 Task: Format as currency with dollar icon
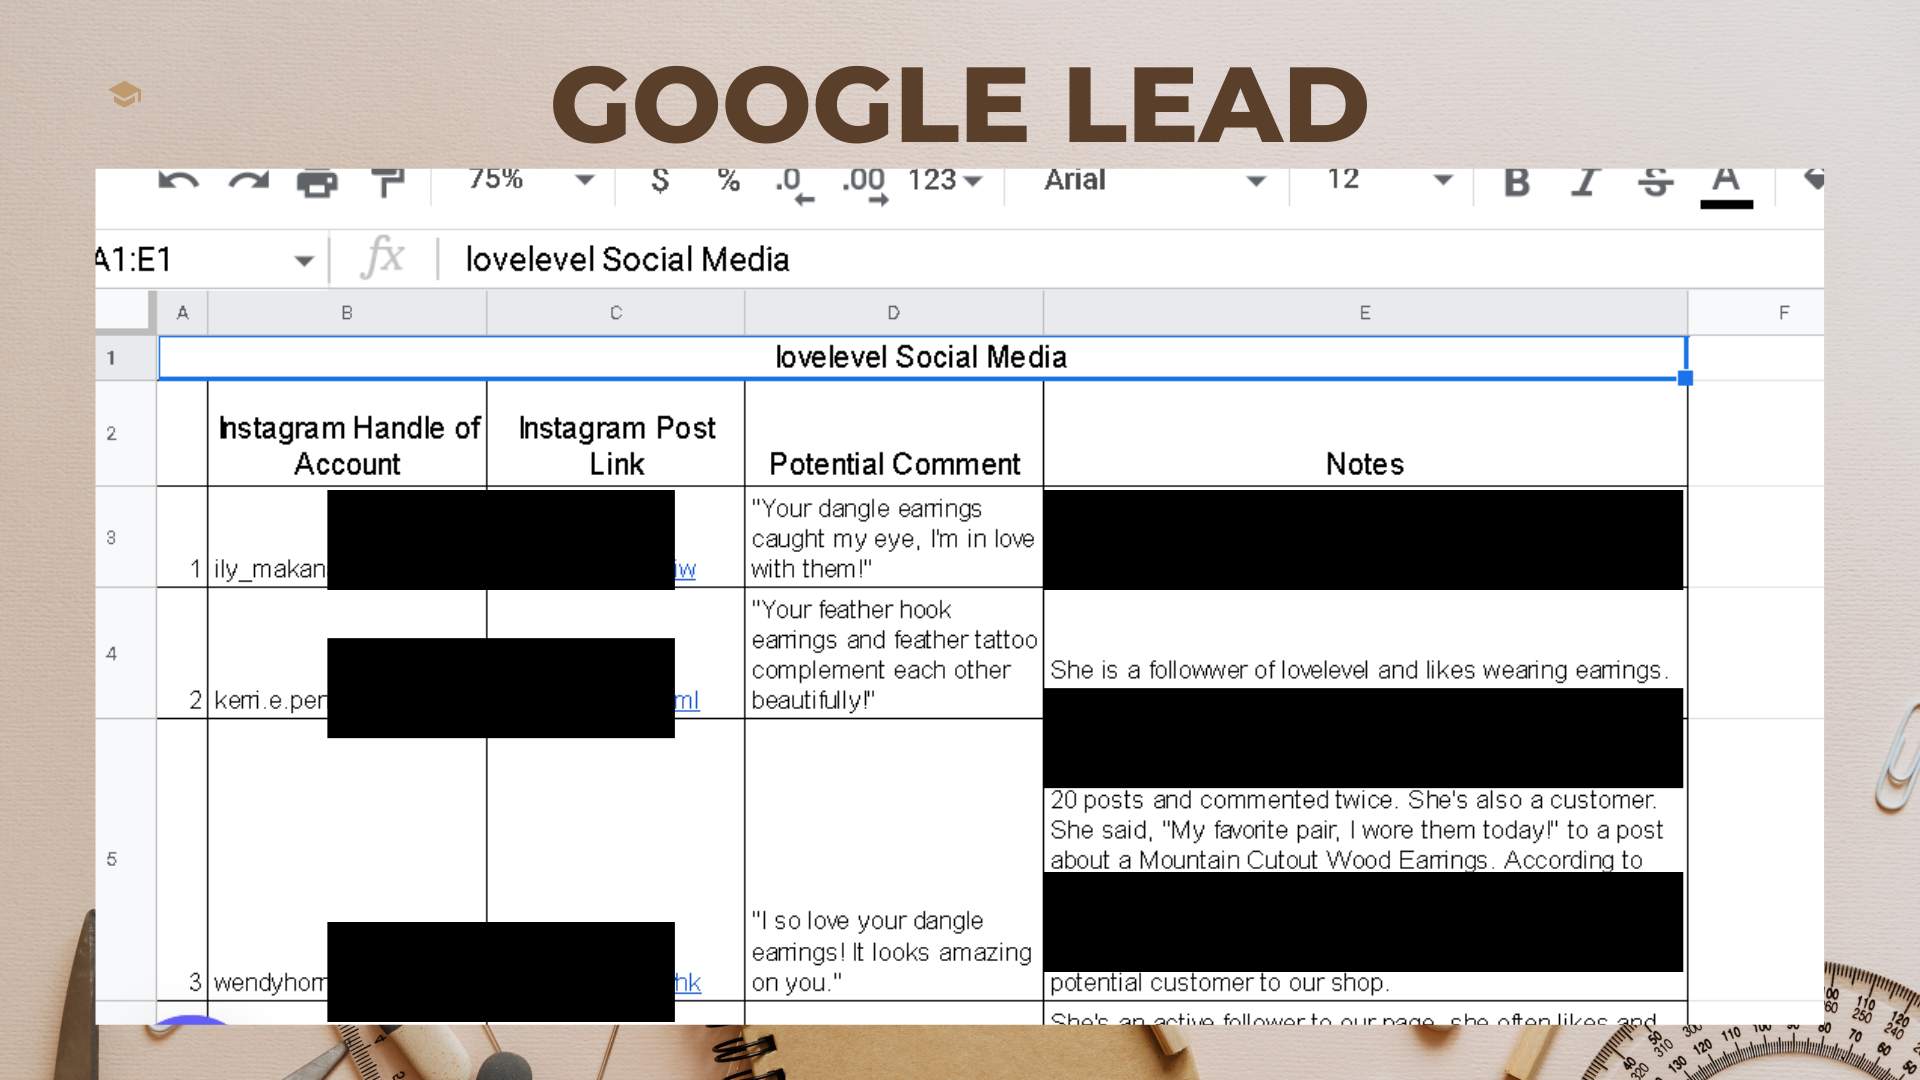(659, 181)
